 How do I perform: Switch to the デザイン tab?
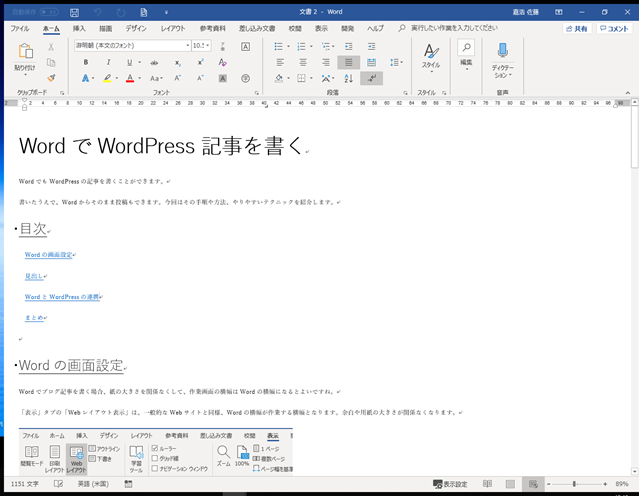click(136, 29)
